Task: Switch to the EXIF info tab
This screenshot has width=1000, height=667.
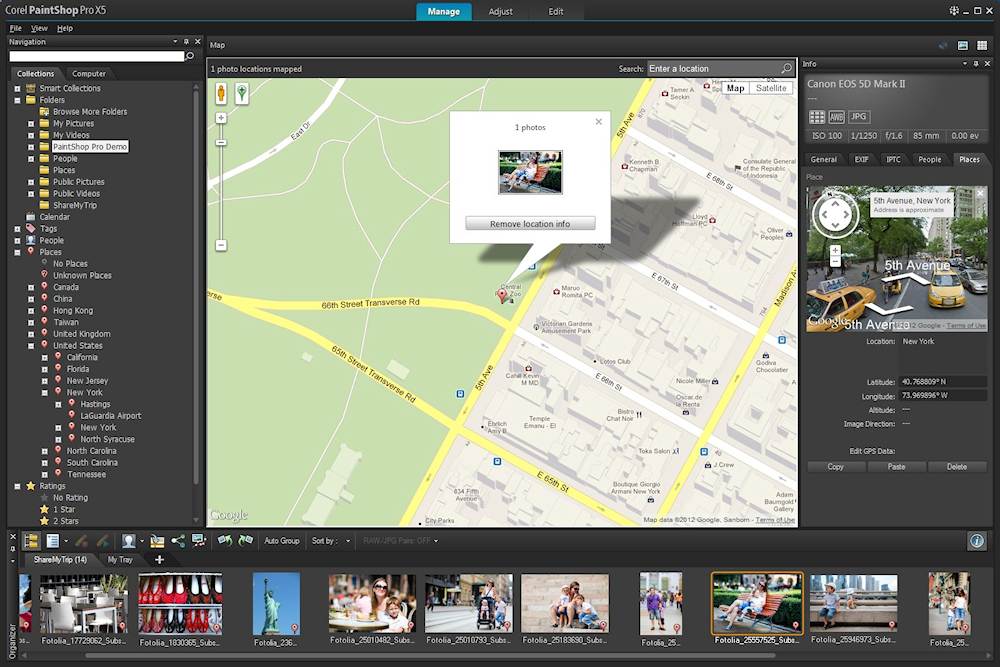Action: click(860, 159)
